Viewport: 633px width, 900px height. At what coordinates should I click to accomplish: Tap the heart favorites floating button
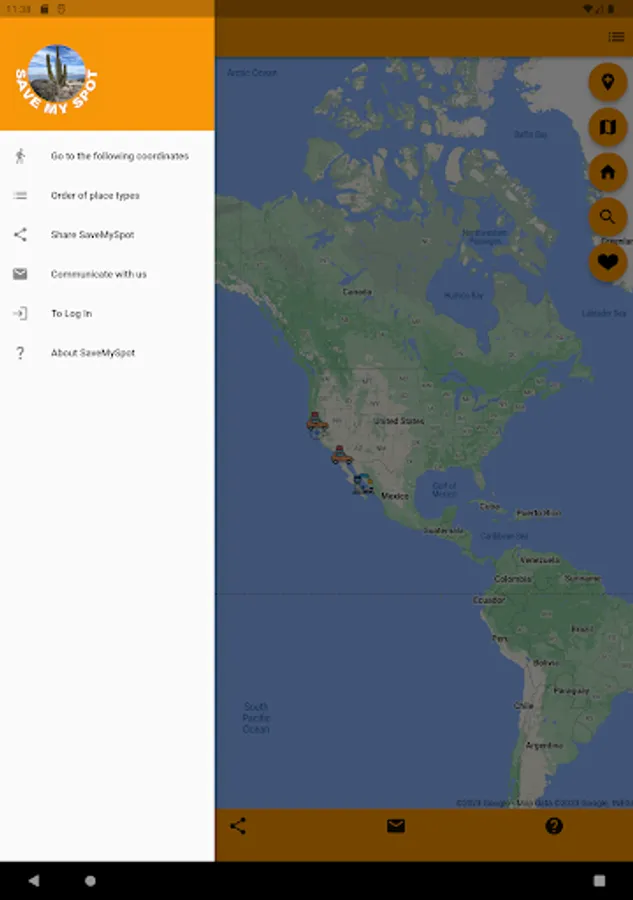coord(607,262)
